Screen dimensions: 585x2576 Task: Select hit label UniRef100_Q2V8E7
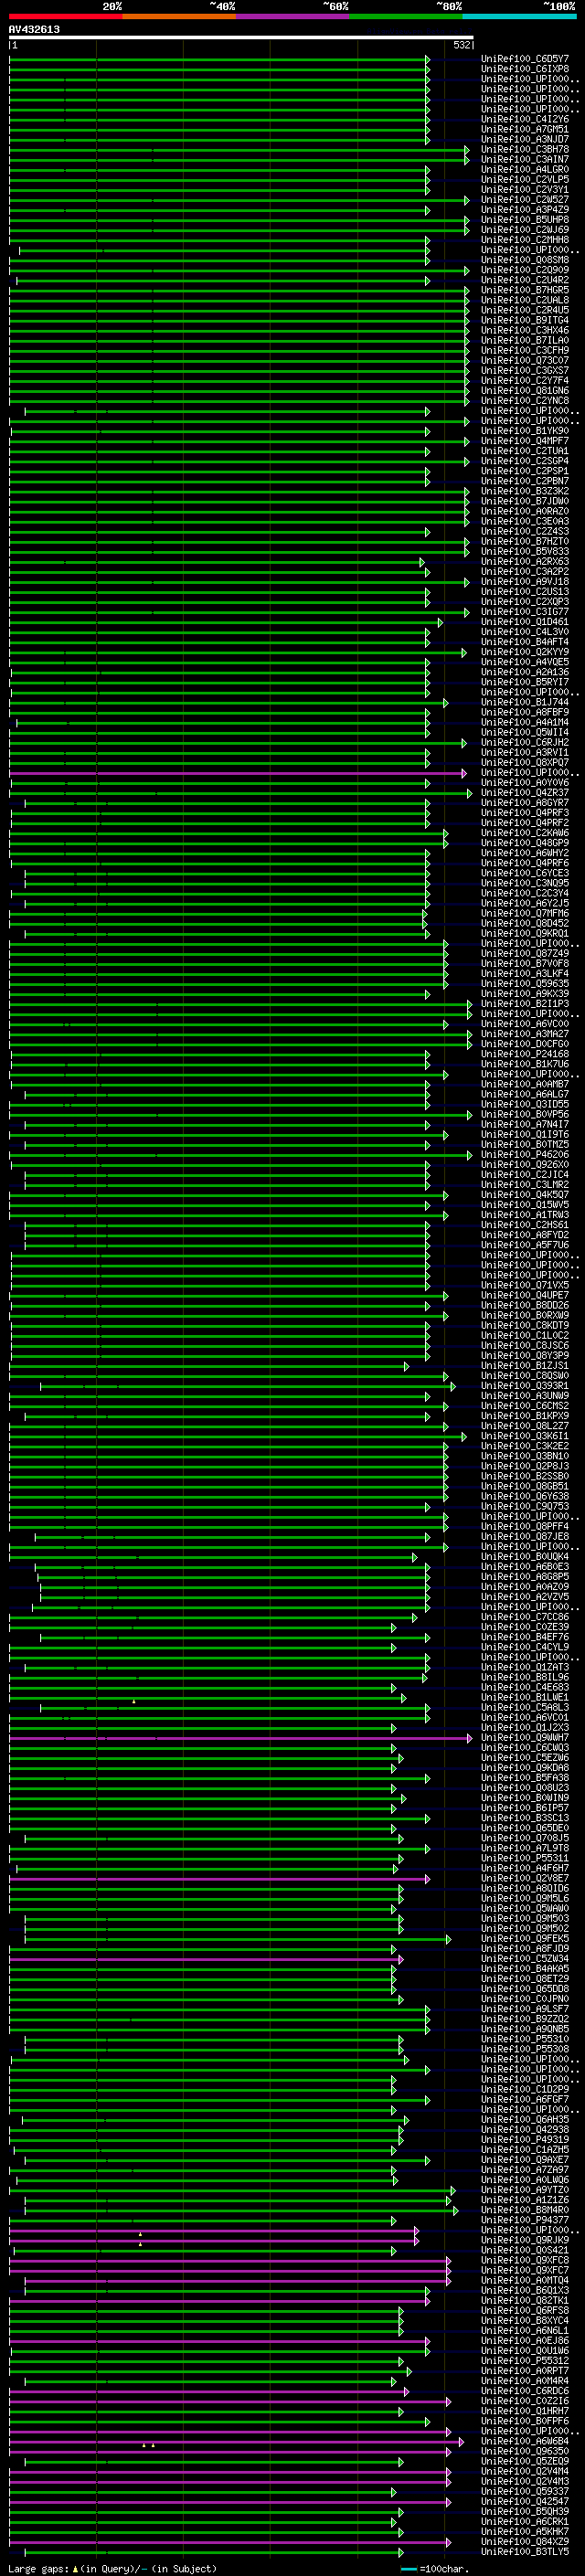coord(525,1878)
